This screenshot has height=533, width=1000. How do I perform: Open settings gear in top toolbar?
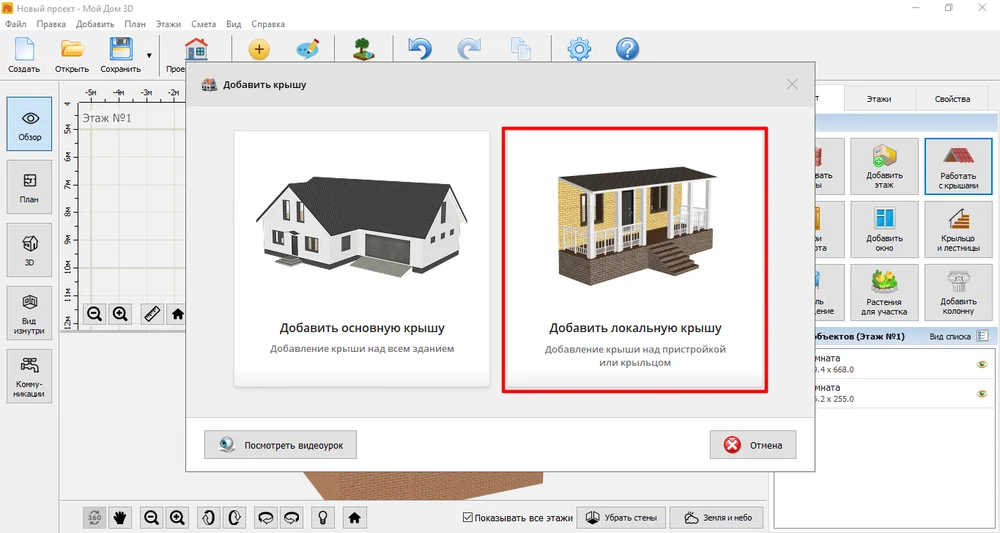pyautogui.click(x=579, y=49)
